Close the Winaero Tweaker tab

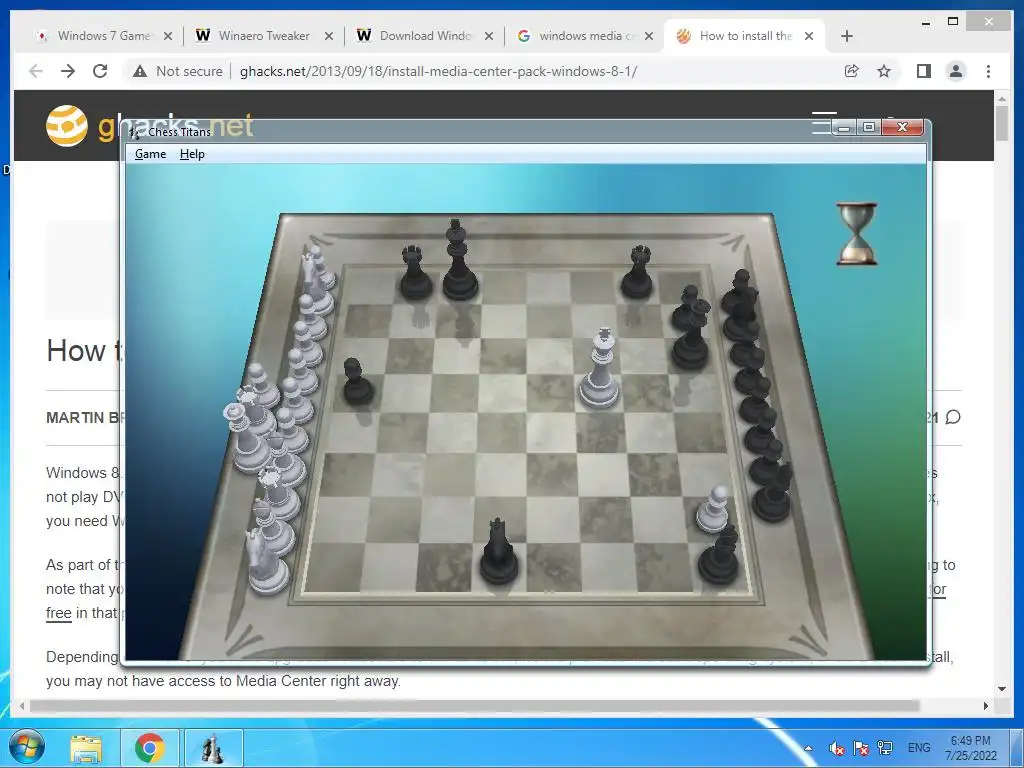329,36
